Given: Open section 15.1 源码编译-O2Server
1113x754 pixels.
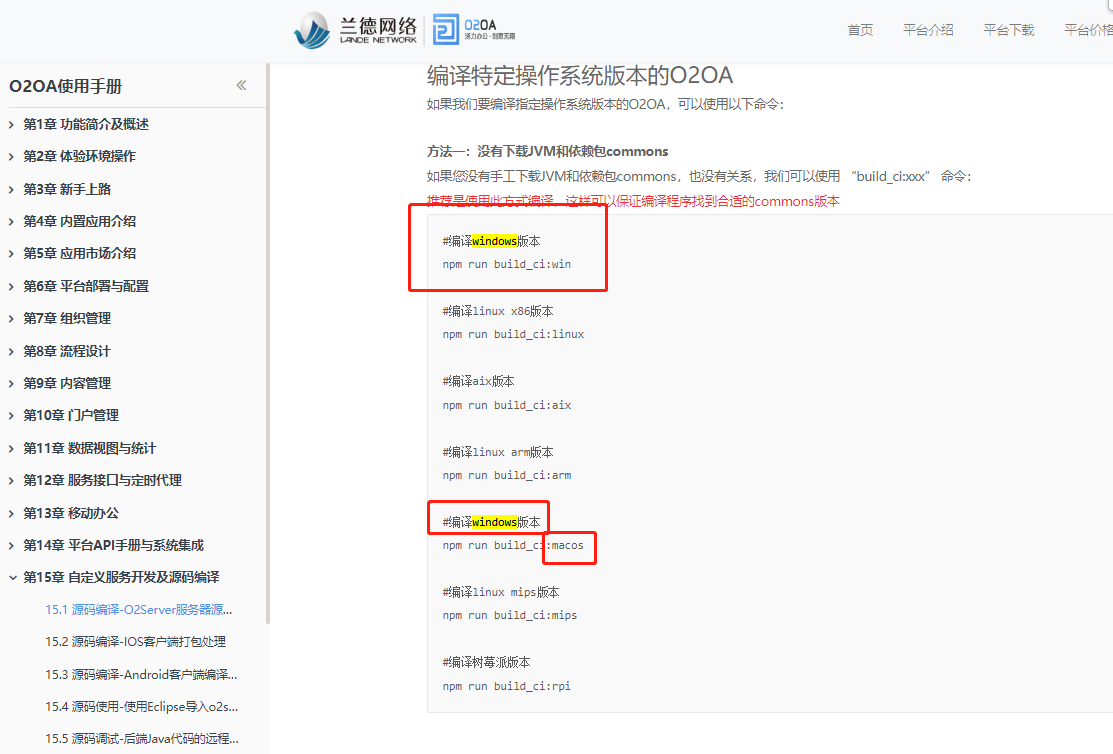Looking at the screenshot, I should pos(138,609).
